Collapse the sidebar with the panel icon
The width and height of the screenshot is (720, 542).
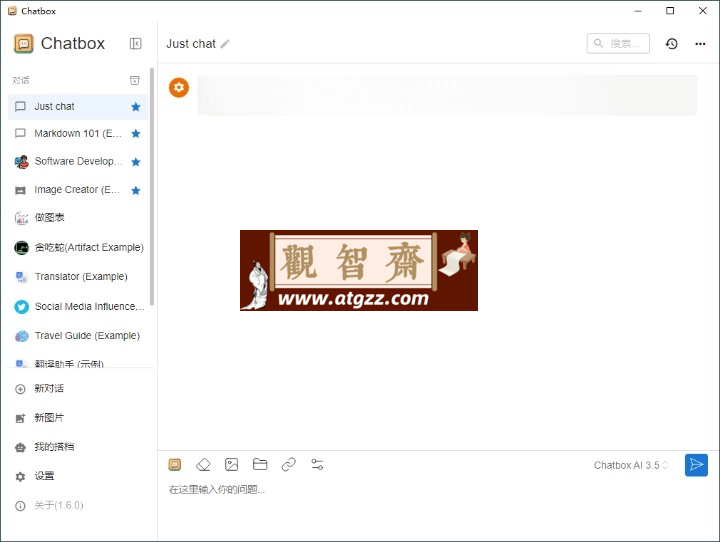tap(135, 44)
